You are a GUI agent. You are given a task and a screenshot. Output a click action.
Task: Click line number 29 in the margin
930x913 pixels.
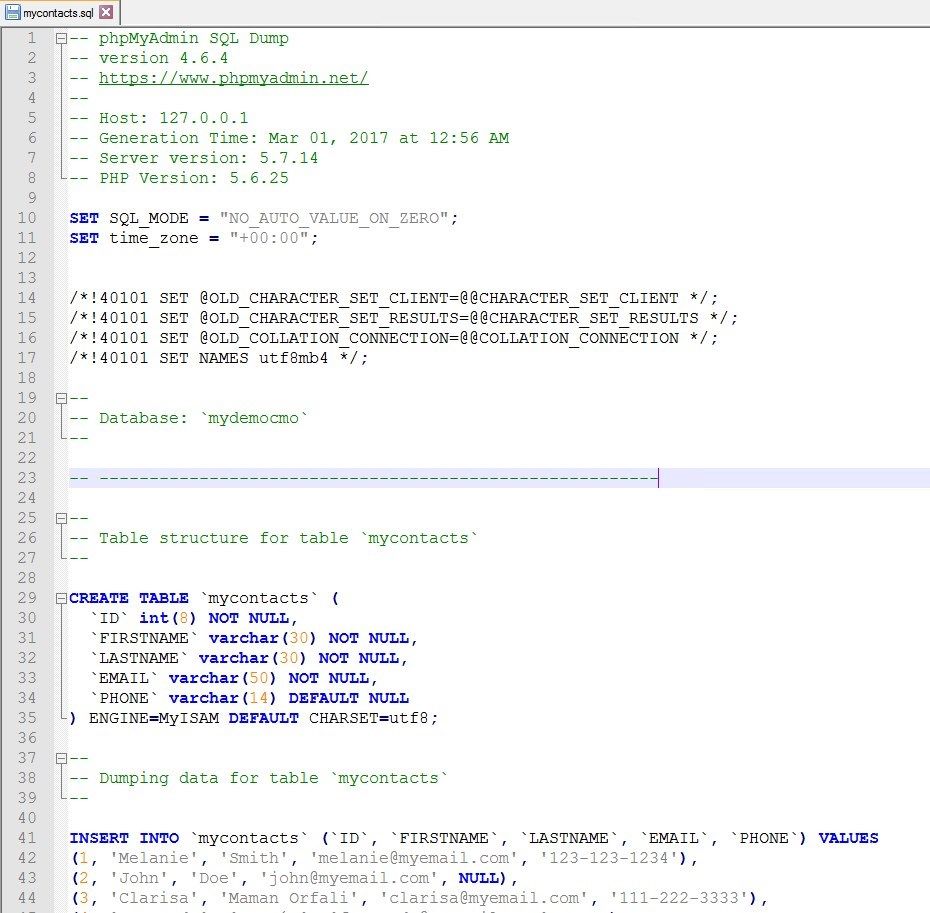click(x=27, y=598)
